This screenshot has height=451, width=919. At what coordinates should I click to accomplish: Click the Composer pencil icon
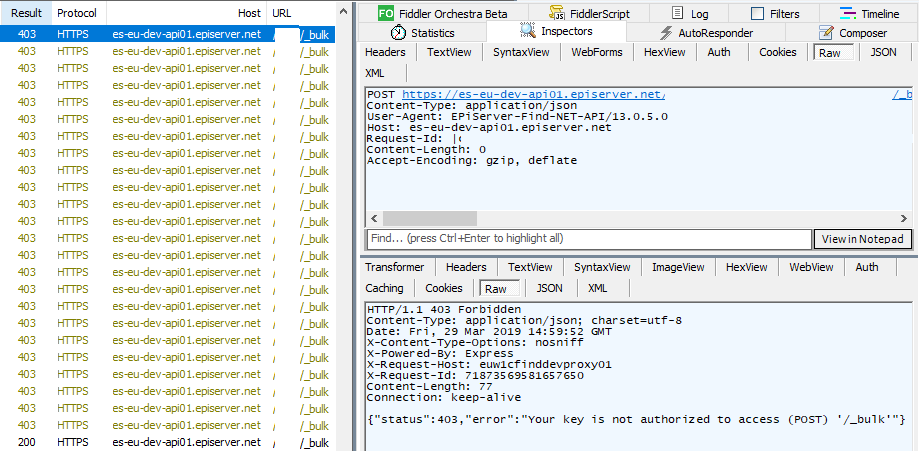(826, 32)
